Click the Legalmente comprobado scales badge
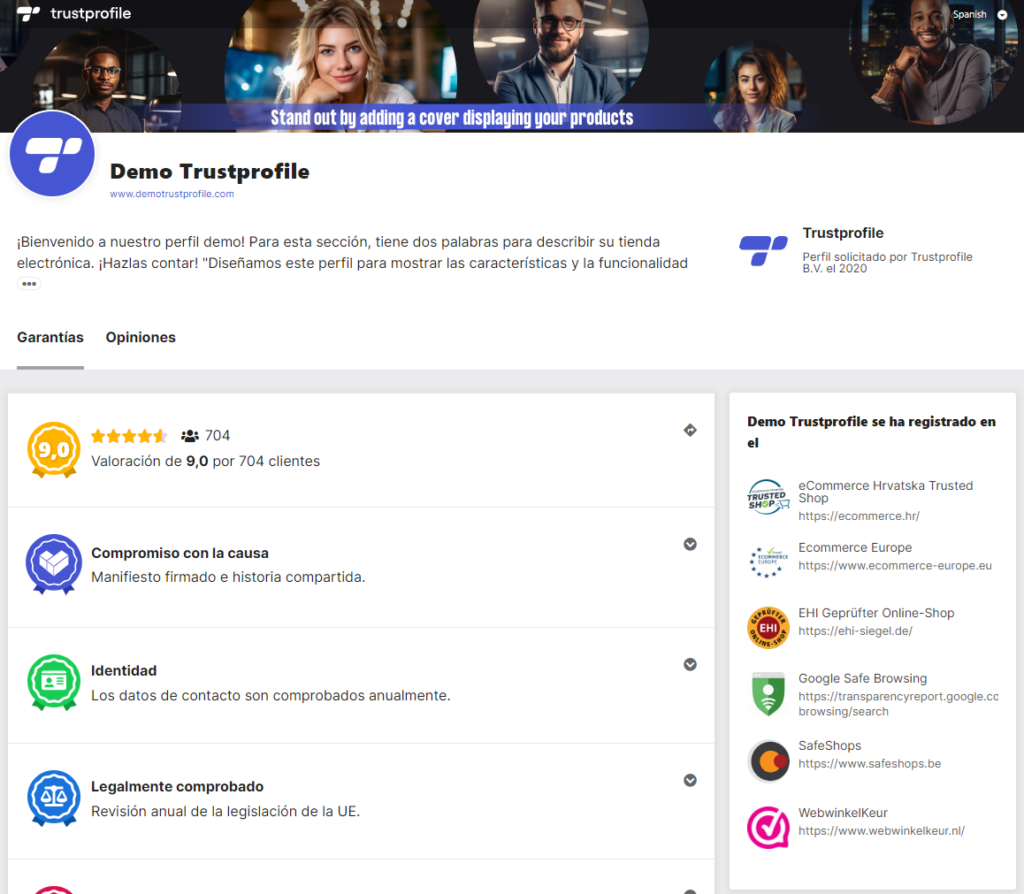1024x894 pixels. pos(54,797)
